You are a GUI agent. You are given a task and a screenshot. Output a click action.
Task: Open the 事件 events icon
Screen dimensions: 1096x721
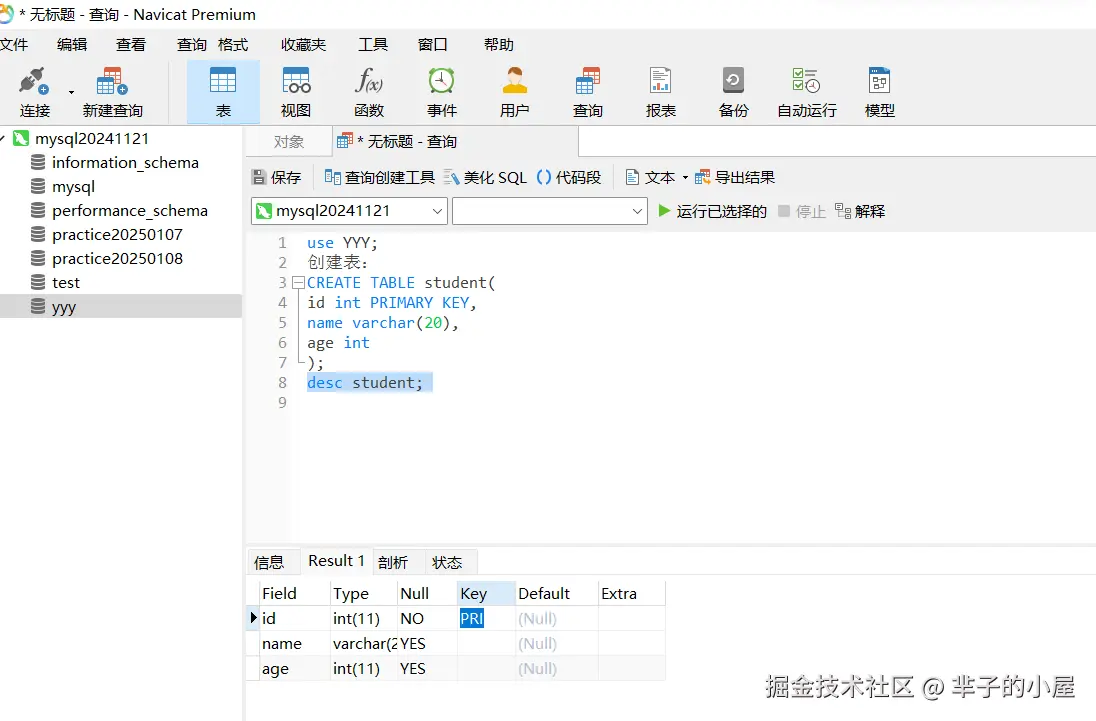tap(442, 92)
